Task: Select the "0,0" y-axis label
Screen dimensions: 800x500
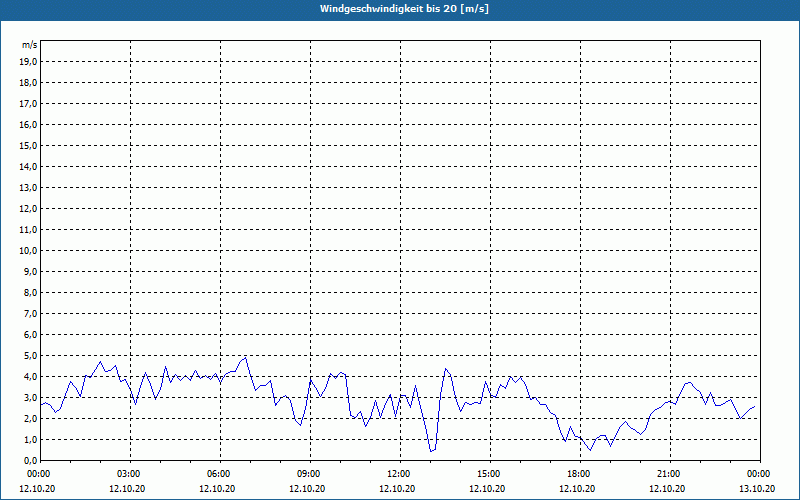Action: [x=30, y=461]
